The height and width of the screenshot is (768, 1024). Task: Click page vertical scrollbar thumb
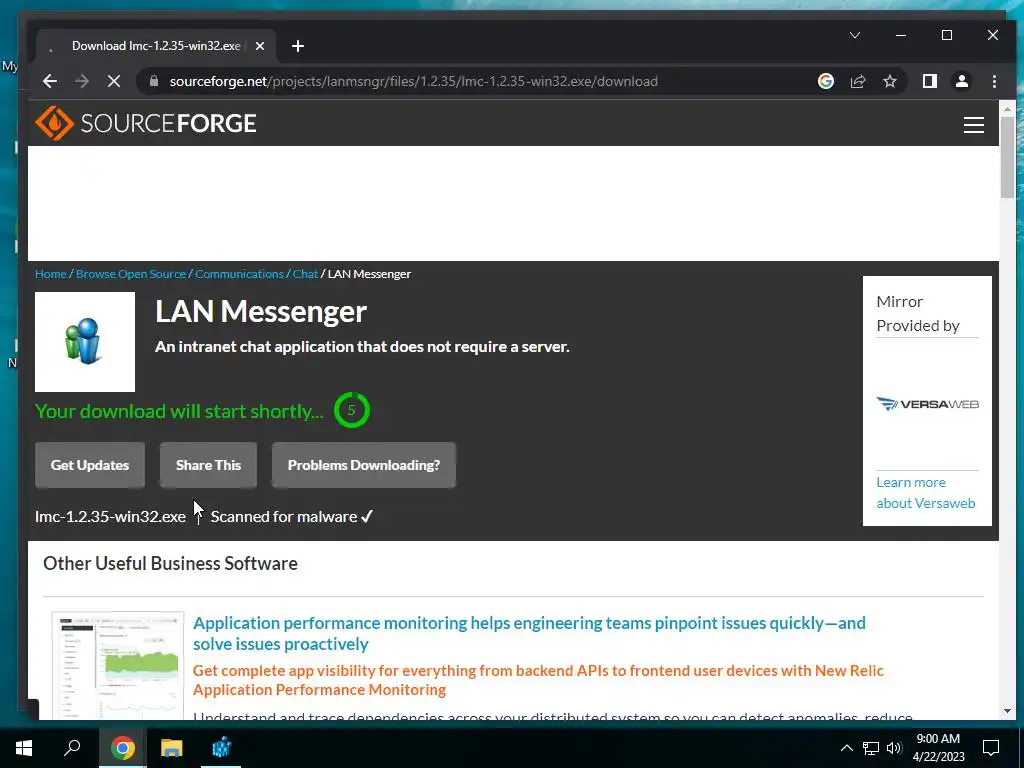[1007, 157]
